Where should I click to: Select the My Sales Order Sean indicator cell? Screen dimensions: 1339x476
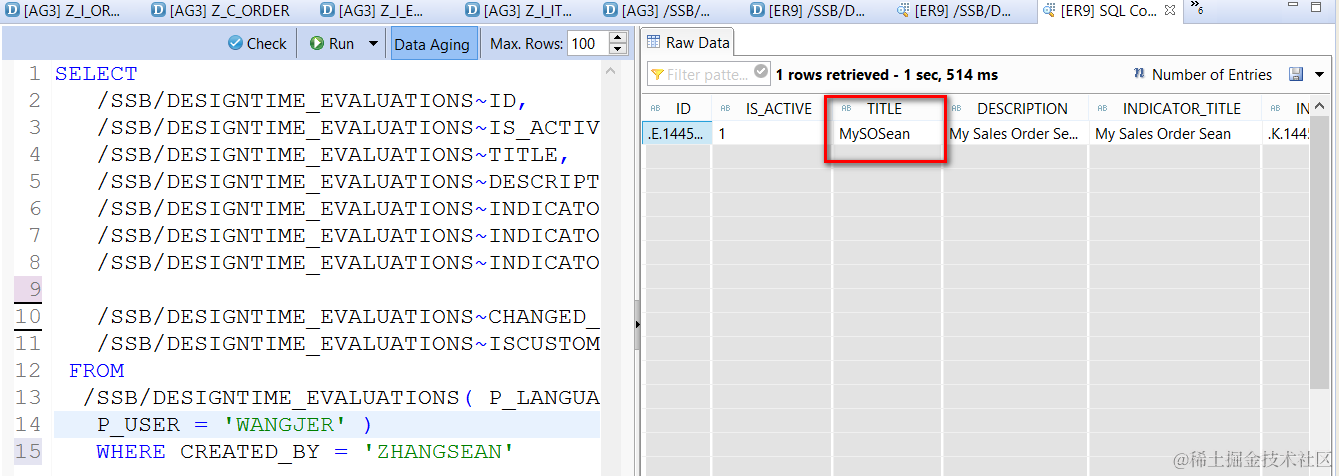[x=1174, y=133]
